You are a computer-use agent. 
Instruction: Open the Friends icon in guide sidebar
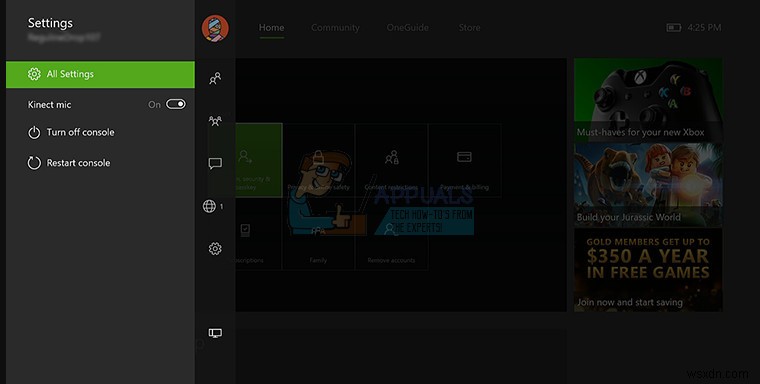(x=215, y=78)
